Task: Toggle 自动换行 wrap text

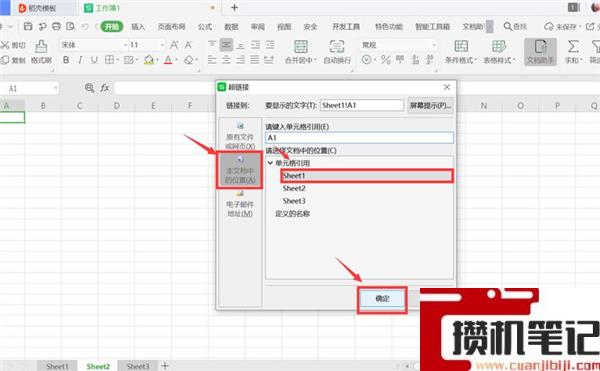Action: point(337,52)
